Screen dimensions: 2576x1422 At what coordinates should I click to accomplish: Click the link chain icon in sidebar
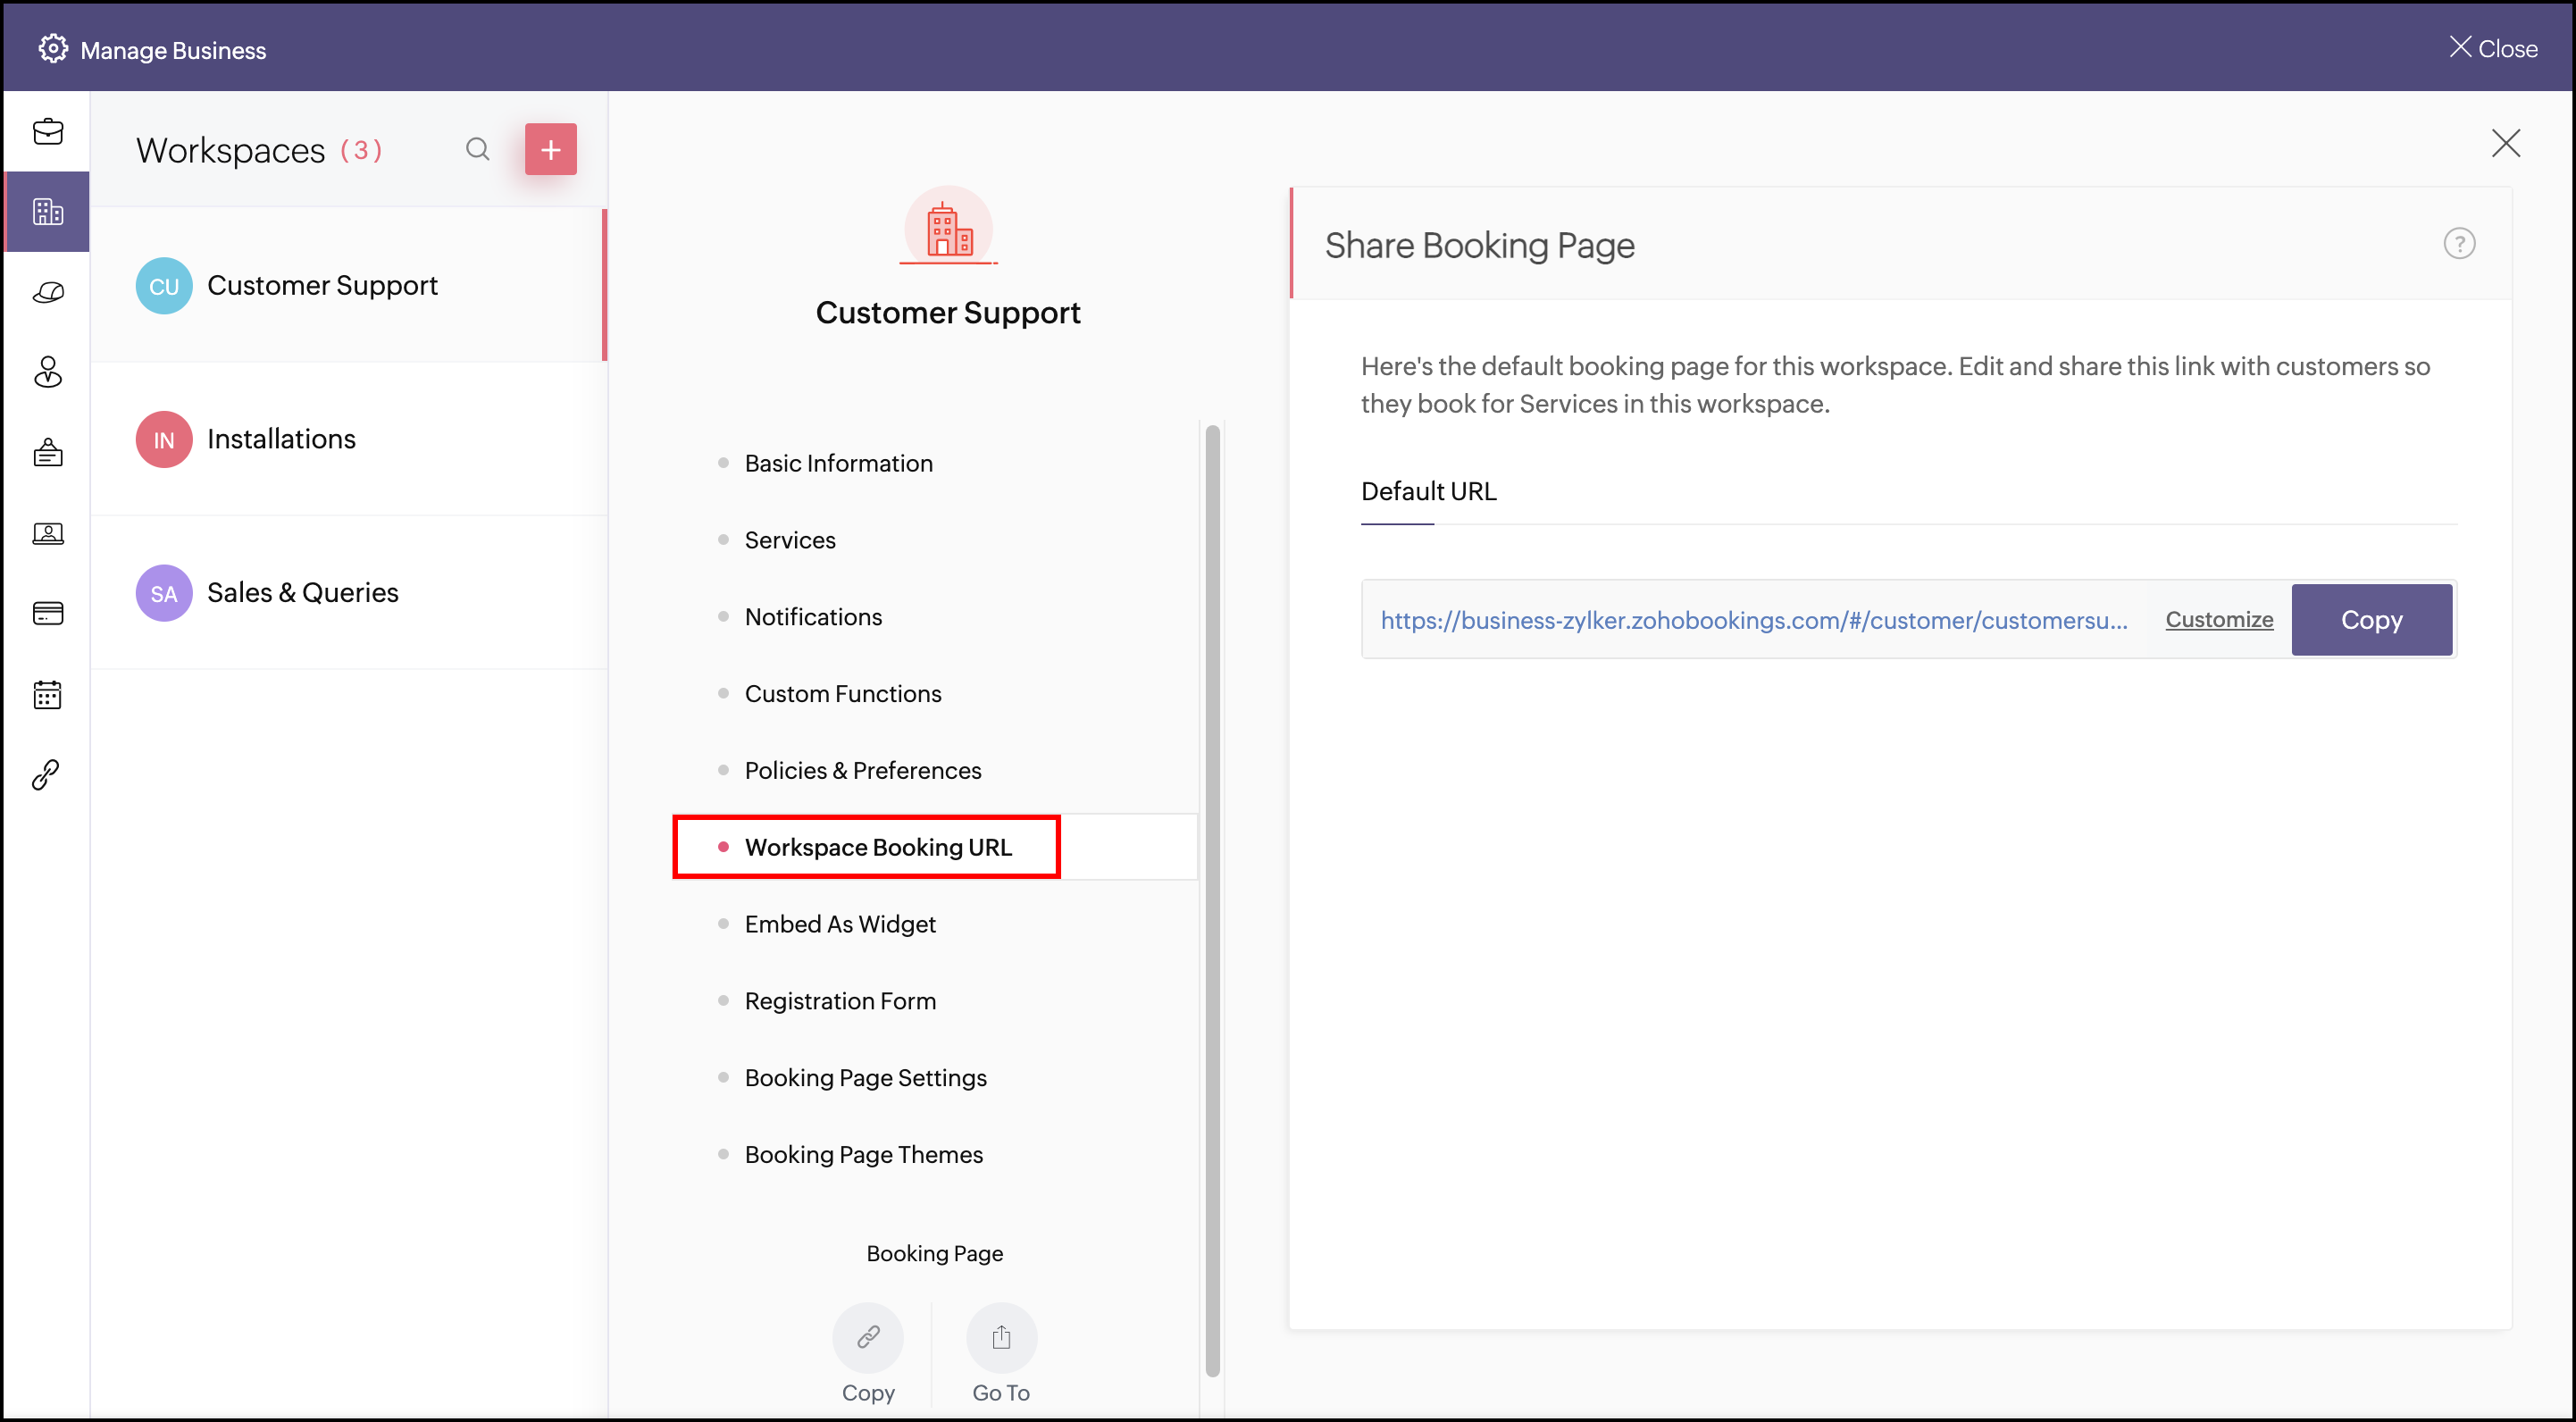tap(47, 774)
